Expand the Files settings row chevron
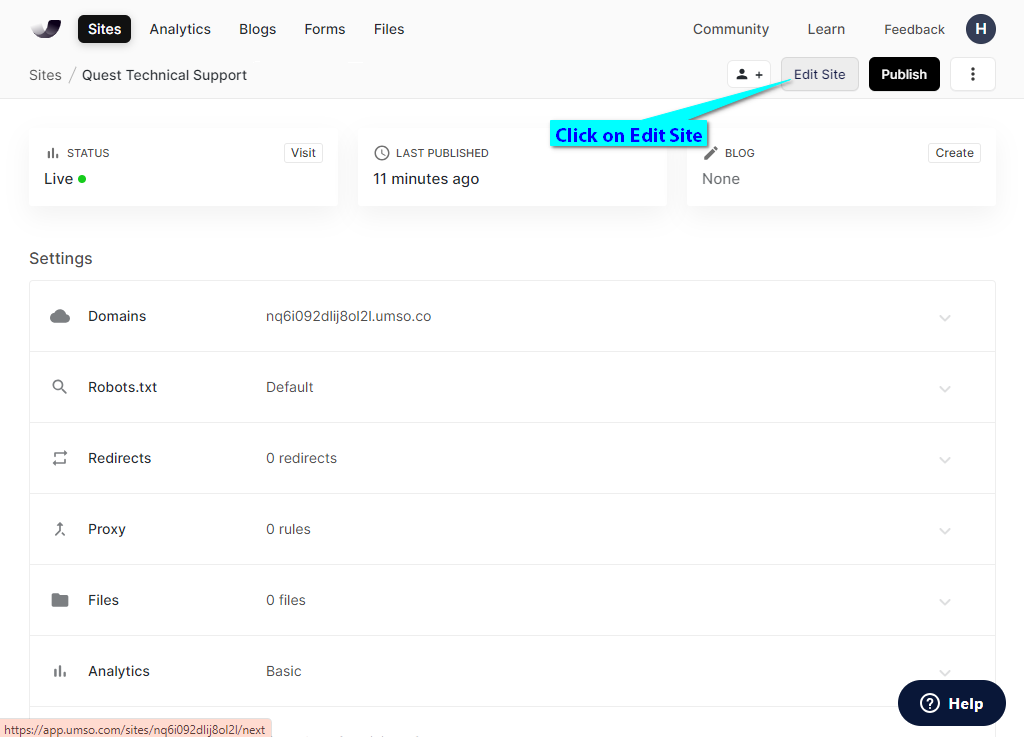 pyautogui.click(x=944, y=602)
